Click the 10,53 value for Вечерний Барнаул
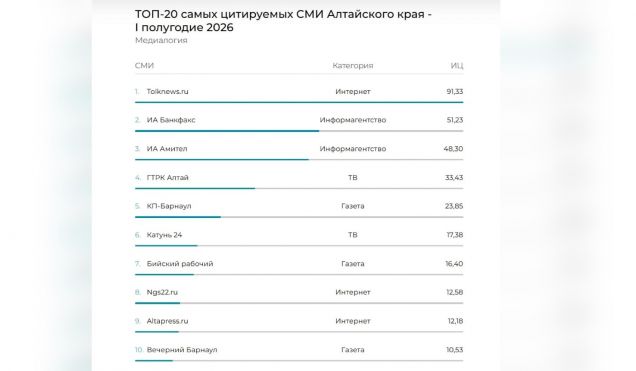Image resolution: width=636 pixels, height=371 pixels. (455, 350)
